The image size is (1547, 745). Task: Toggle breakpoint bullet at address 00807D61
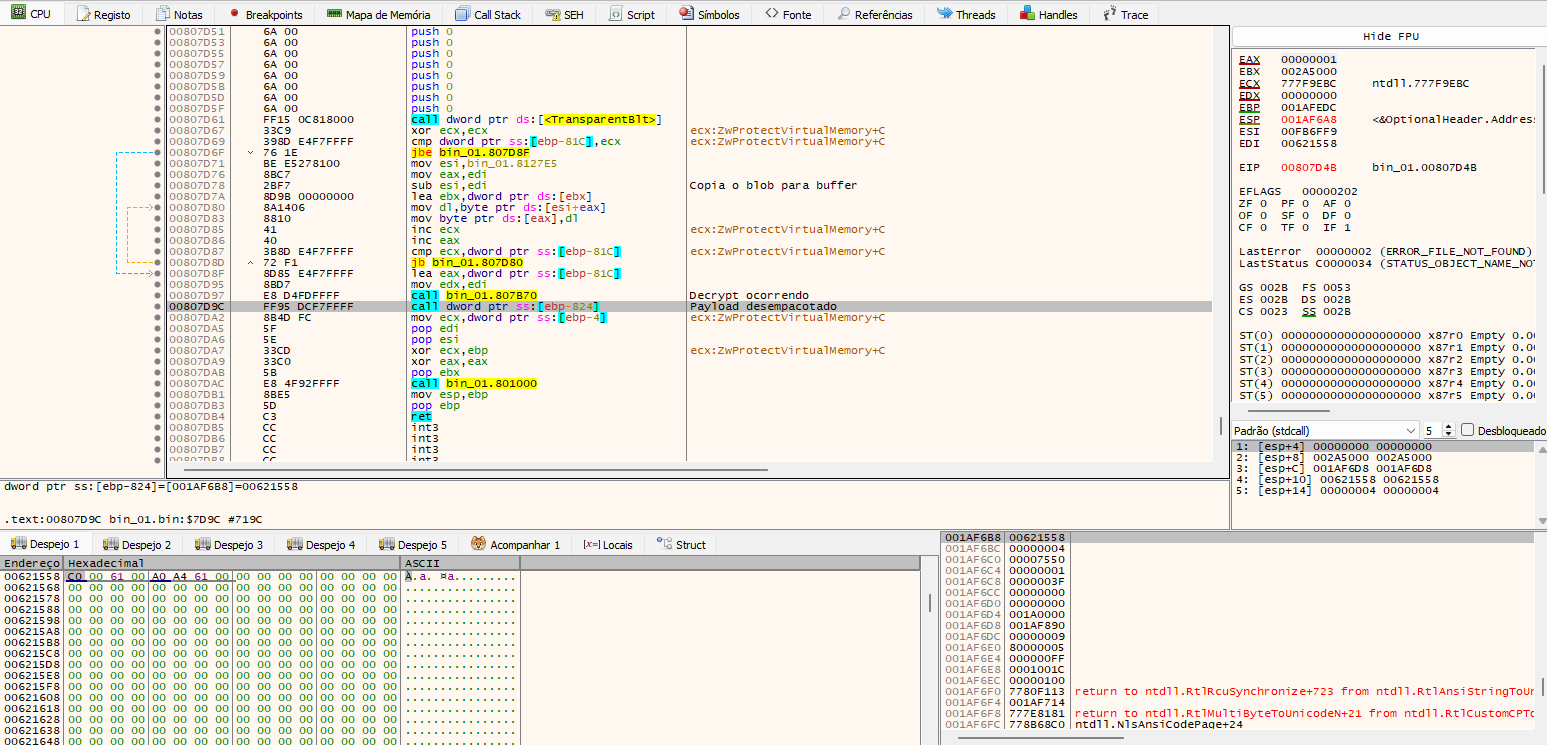tap(158, 120)
